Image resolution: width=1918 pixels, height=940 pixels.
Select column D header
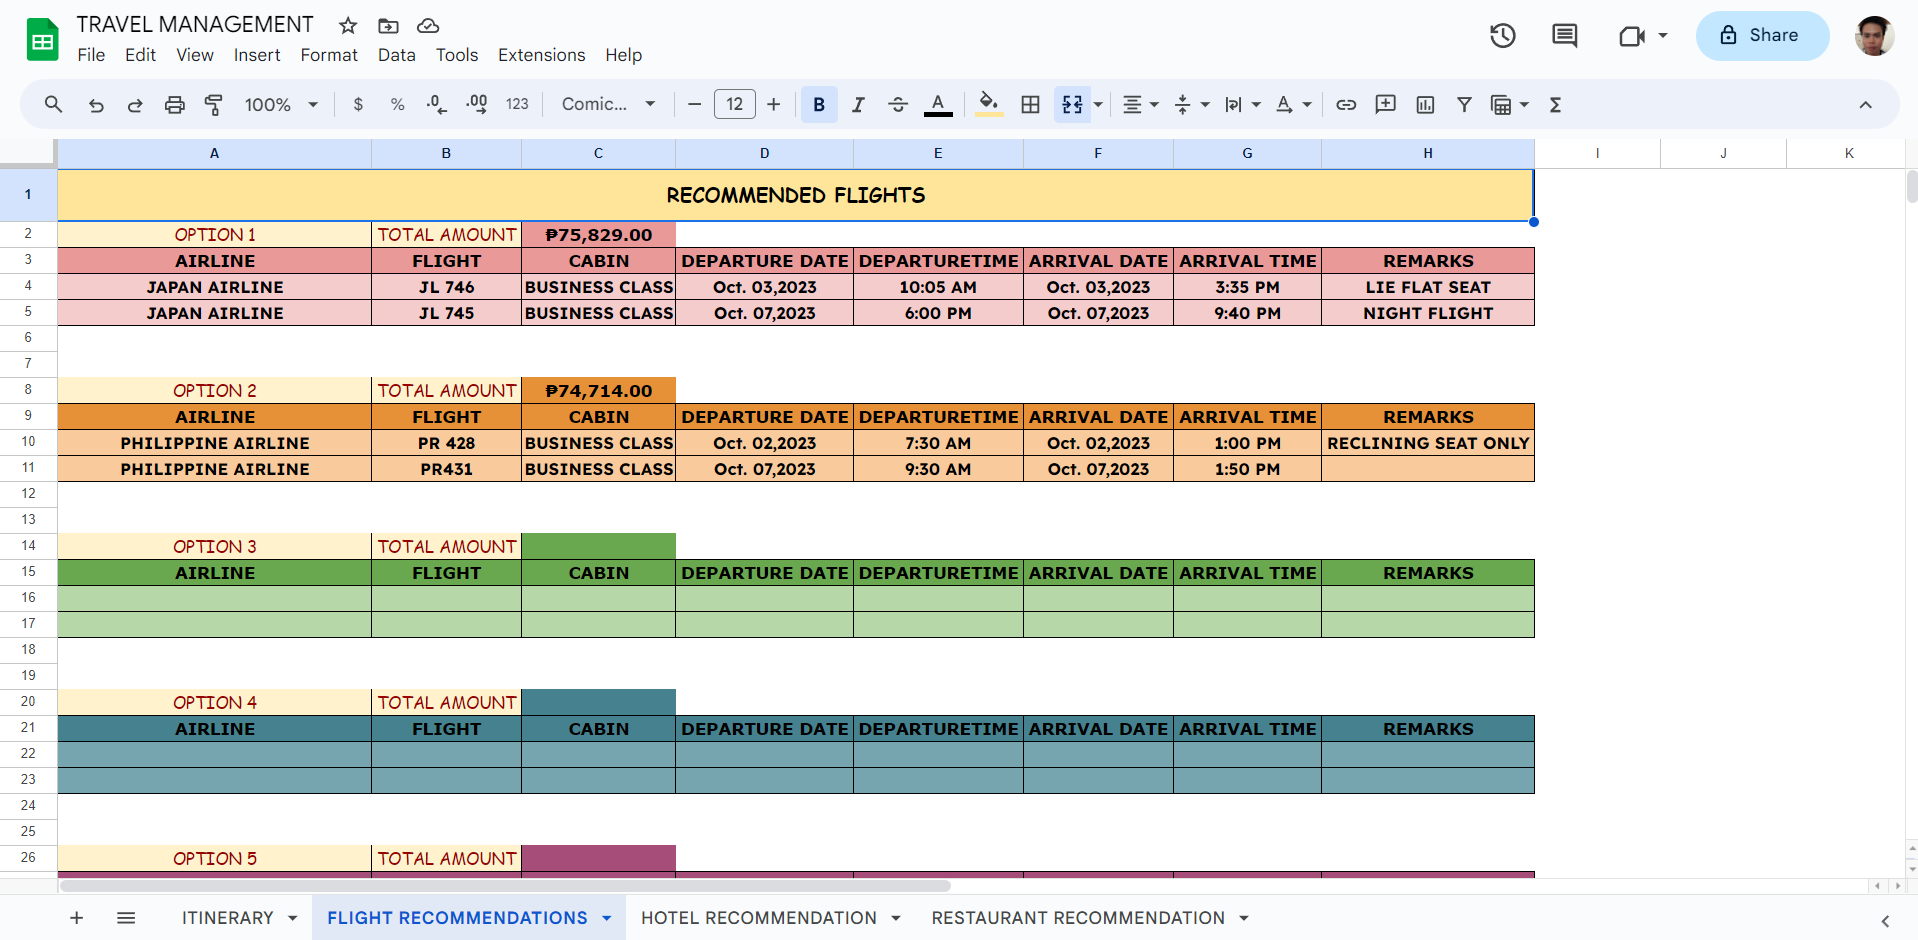tap(764, 153)
